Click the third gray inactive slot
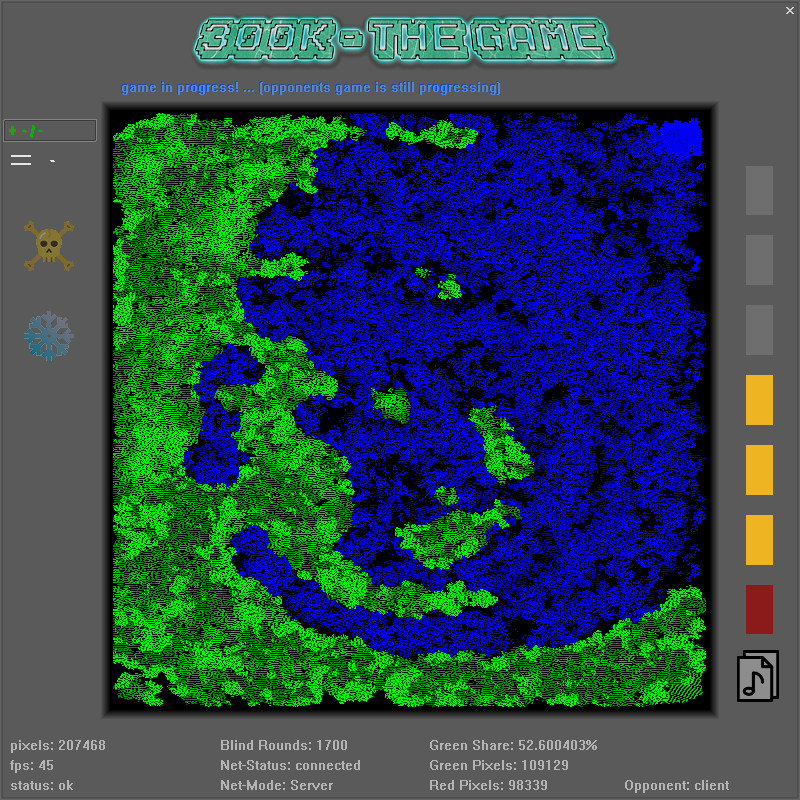 (758, 330)
